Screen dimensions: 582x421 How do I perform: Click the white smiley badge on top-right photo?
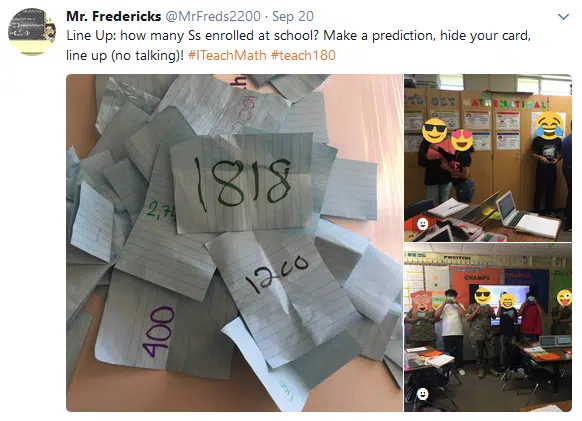[422, 224]
